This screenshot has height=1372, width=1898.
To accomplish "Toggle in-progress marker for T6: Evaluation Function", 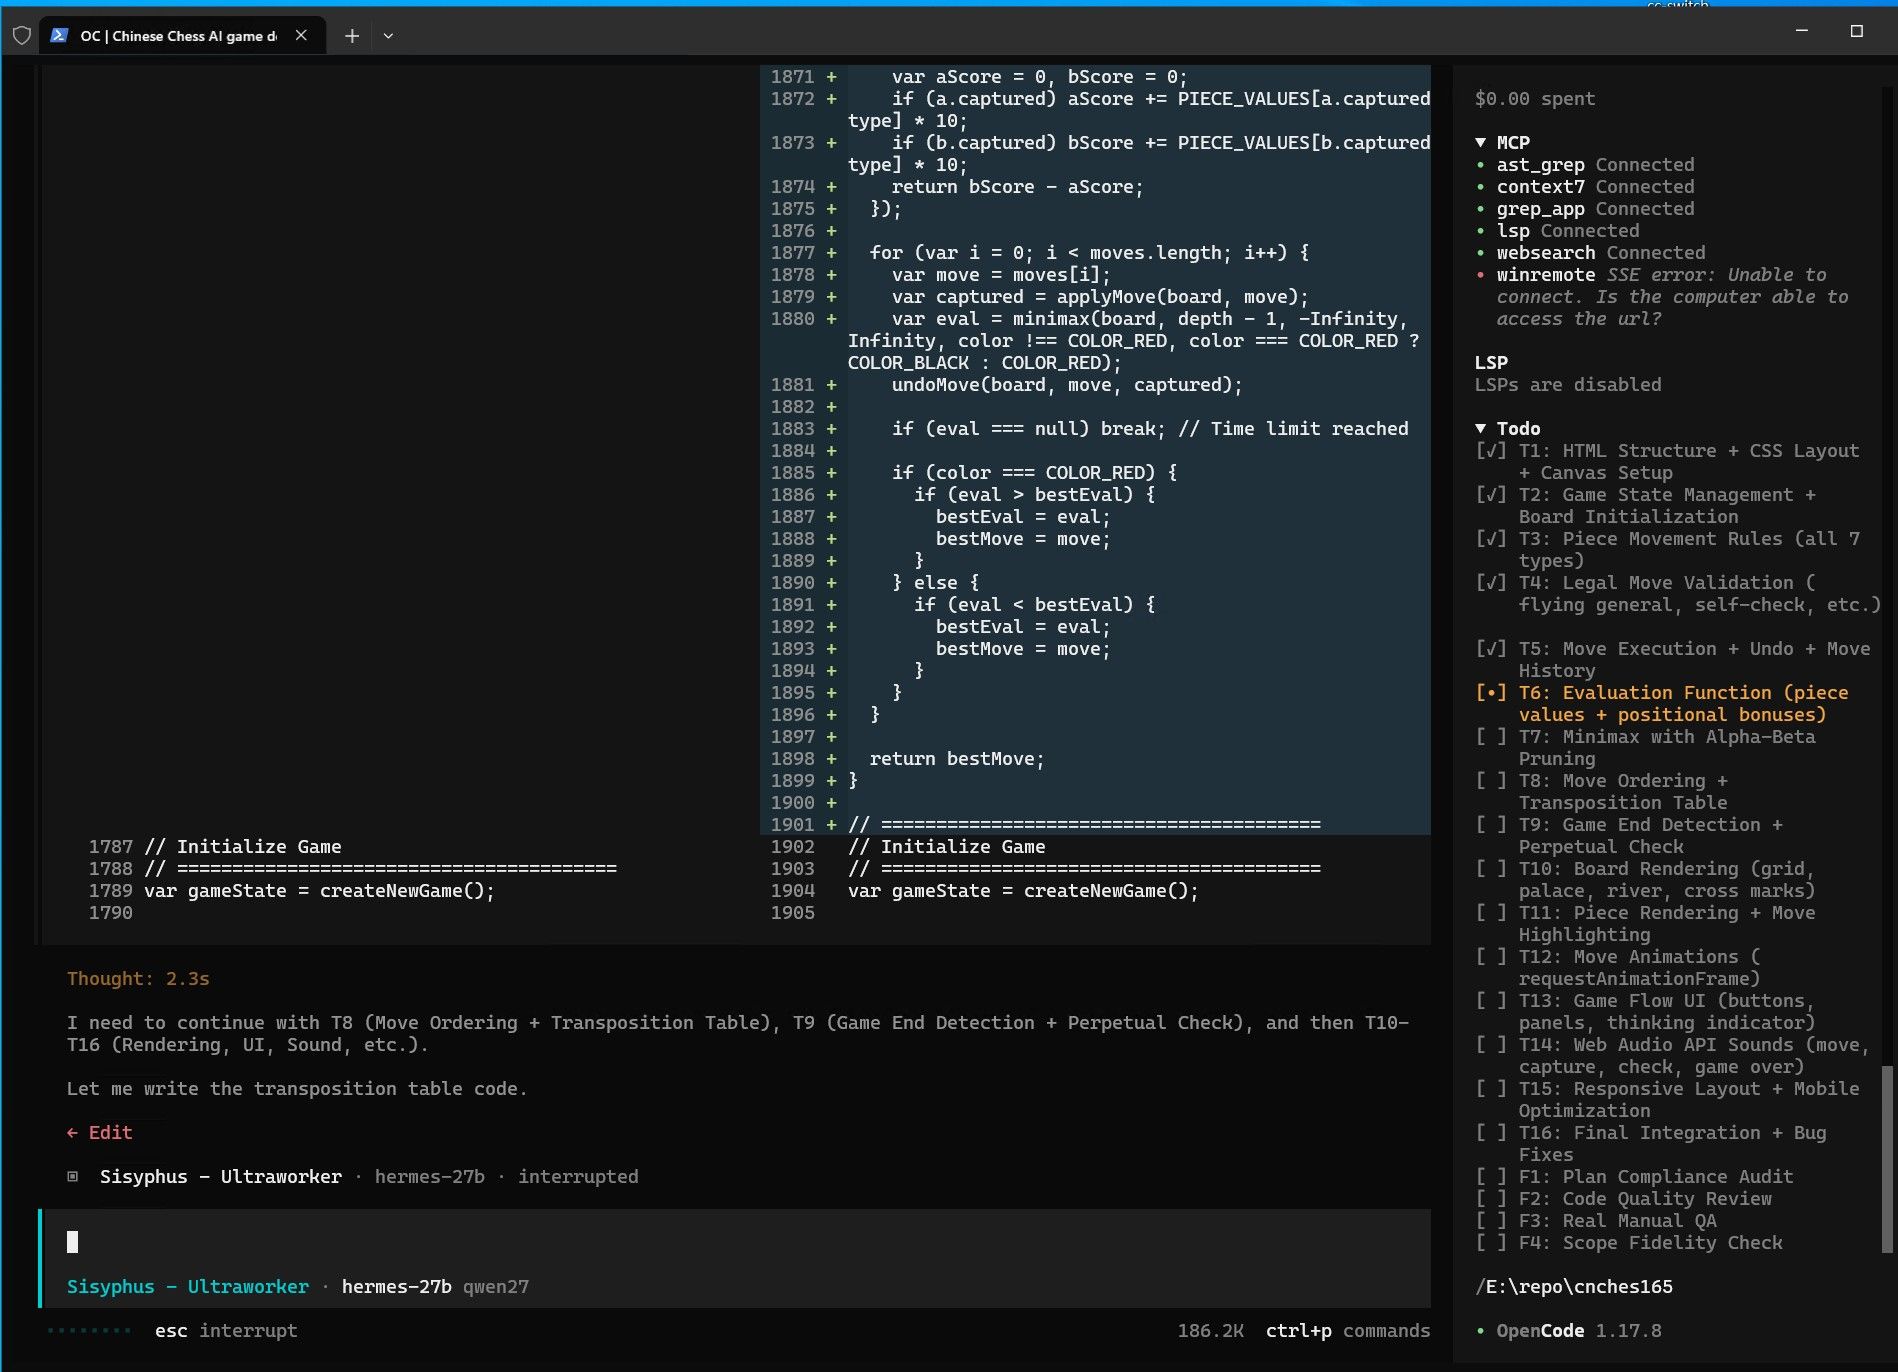I will (x=1491, y=693).
